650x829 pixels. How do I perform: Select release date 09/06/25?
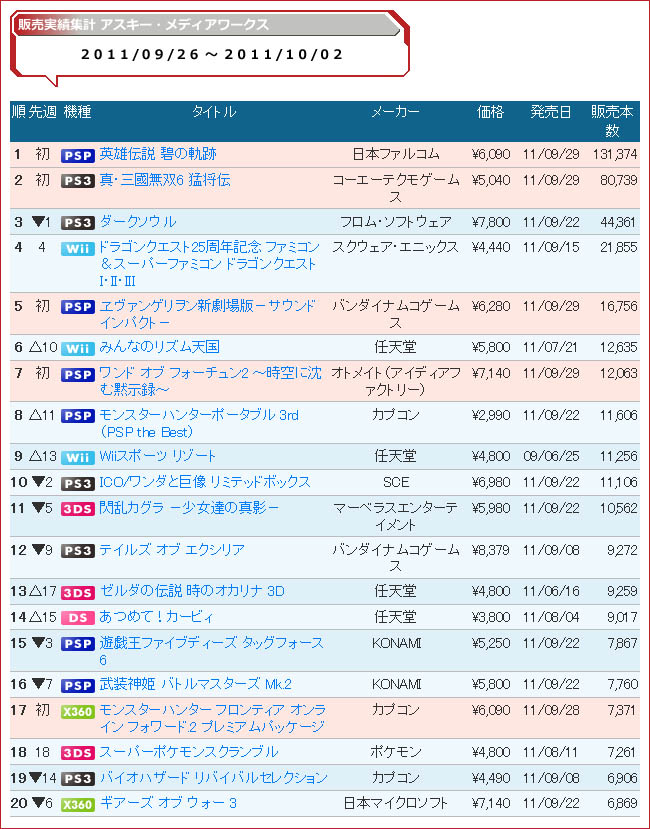(x=551, y=456)
